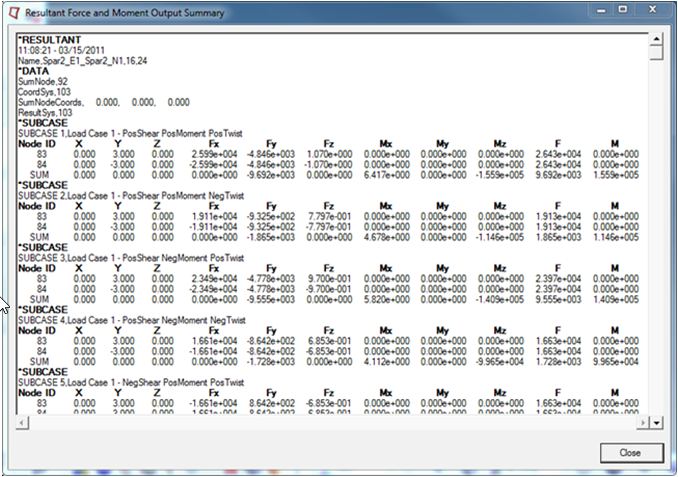Click the horizontal scrollbar left arrow
The image size is (678, 477).
click(x=21, y=423)
